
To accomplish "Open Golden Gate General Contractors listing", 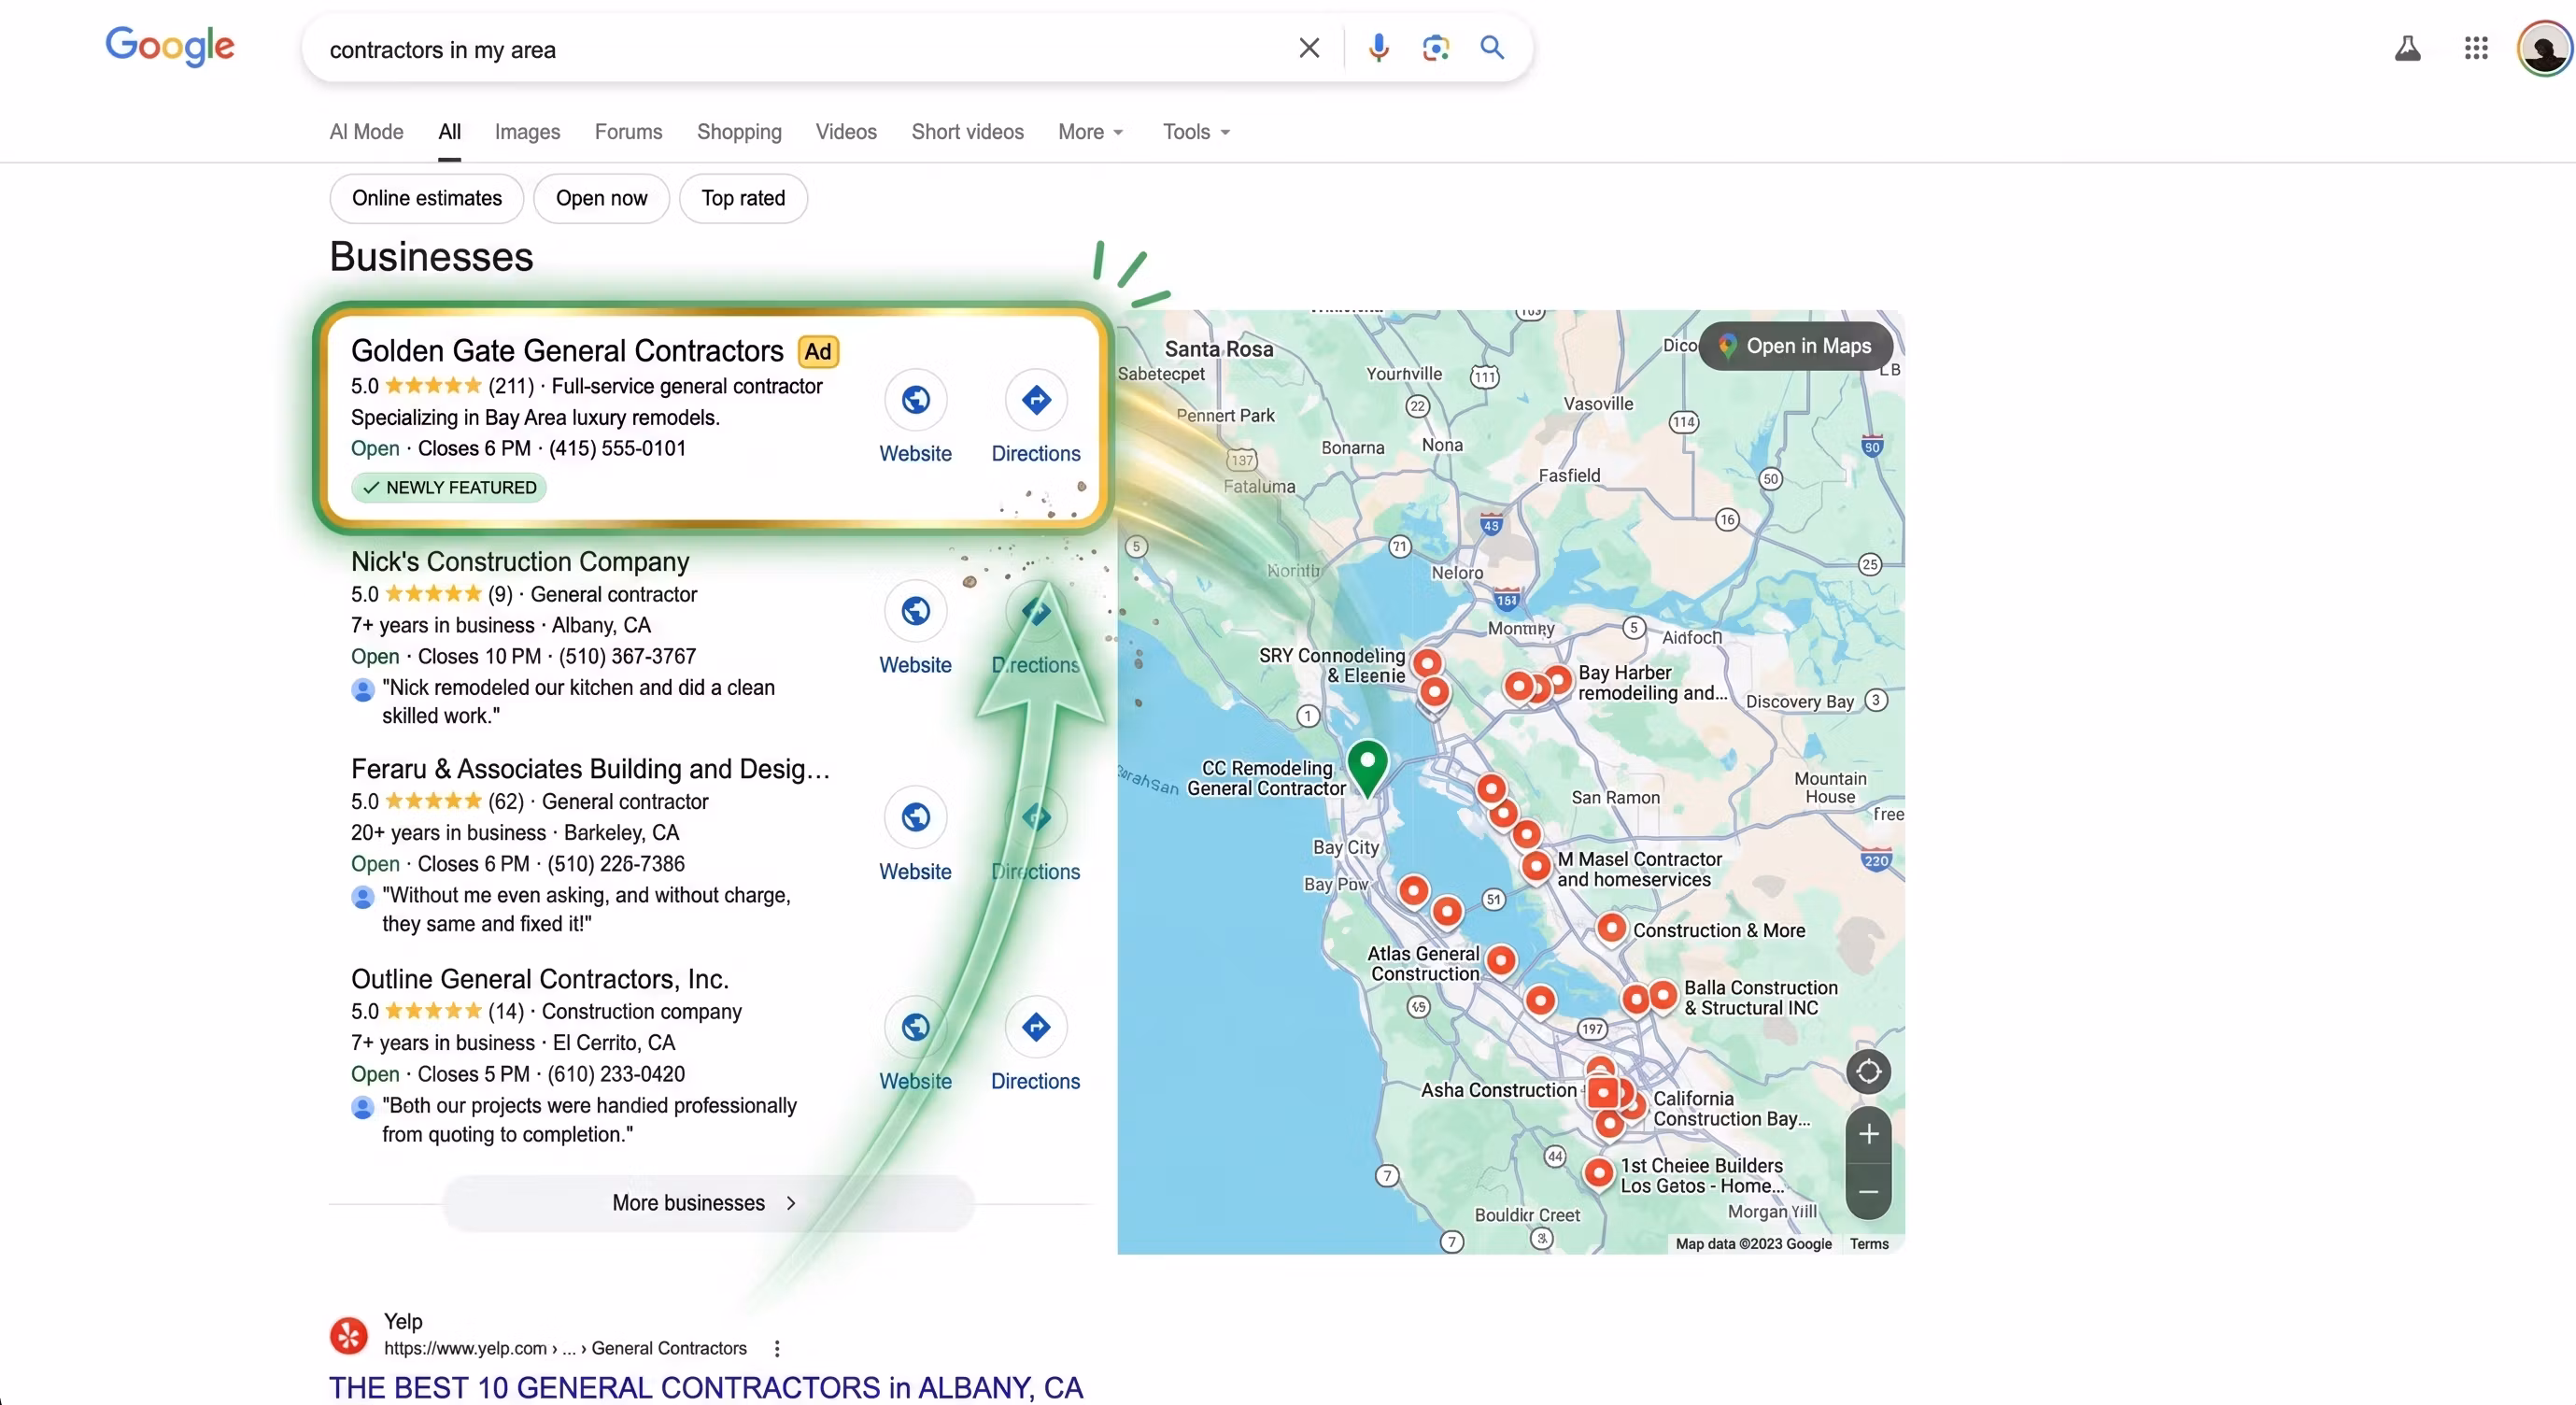I will 567,351.
